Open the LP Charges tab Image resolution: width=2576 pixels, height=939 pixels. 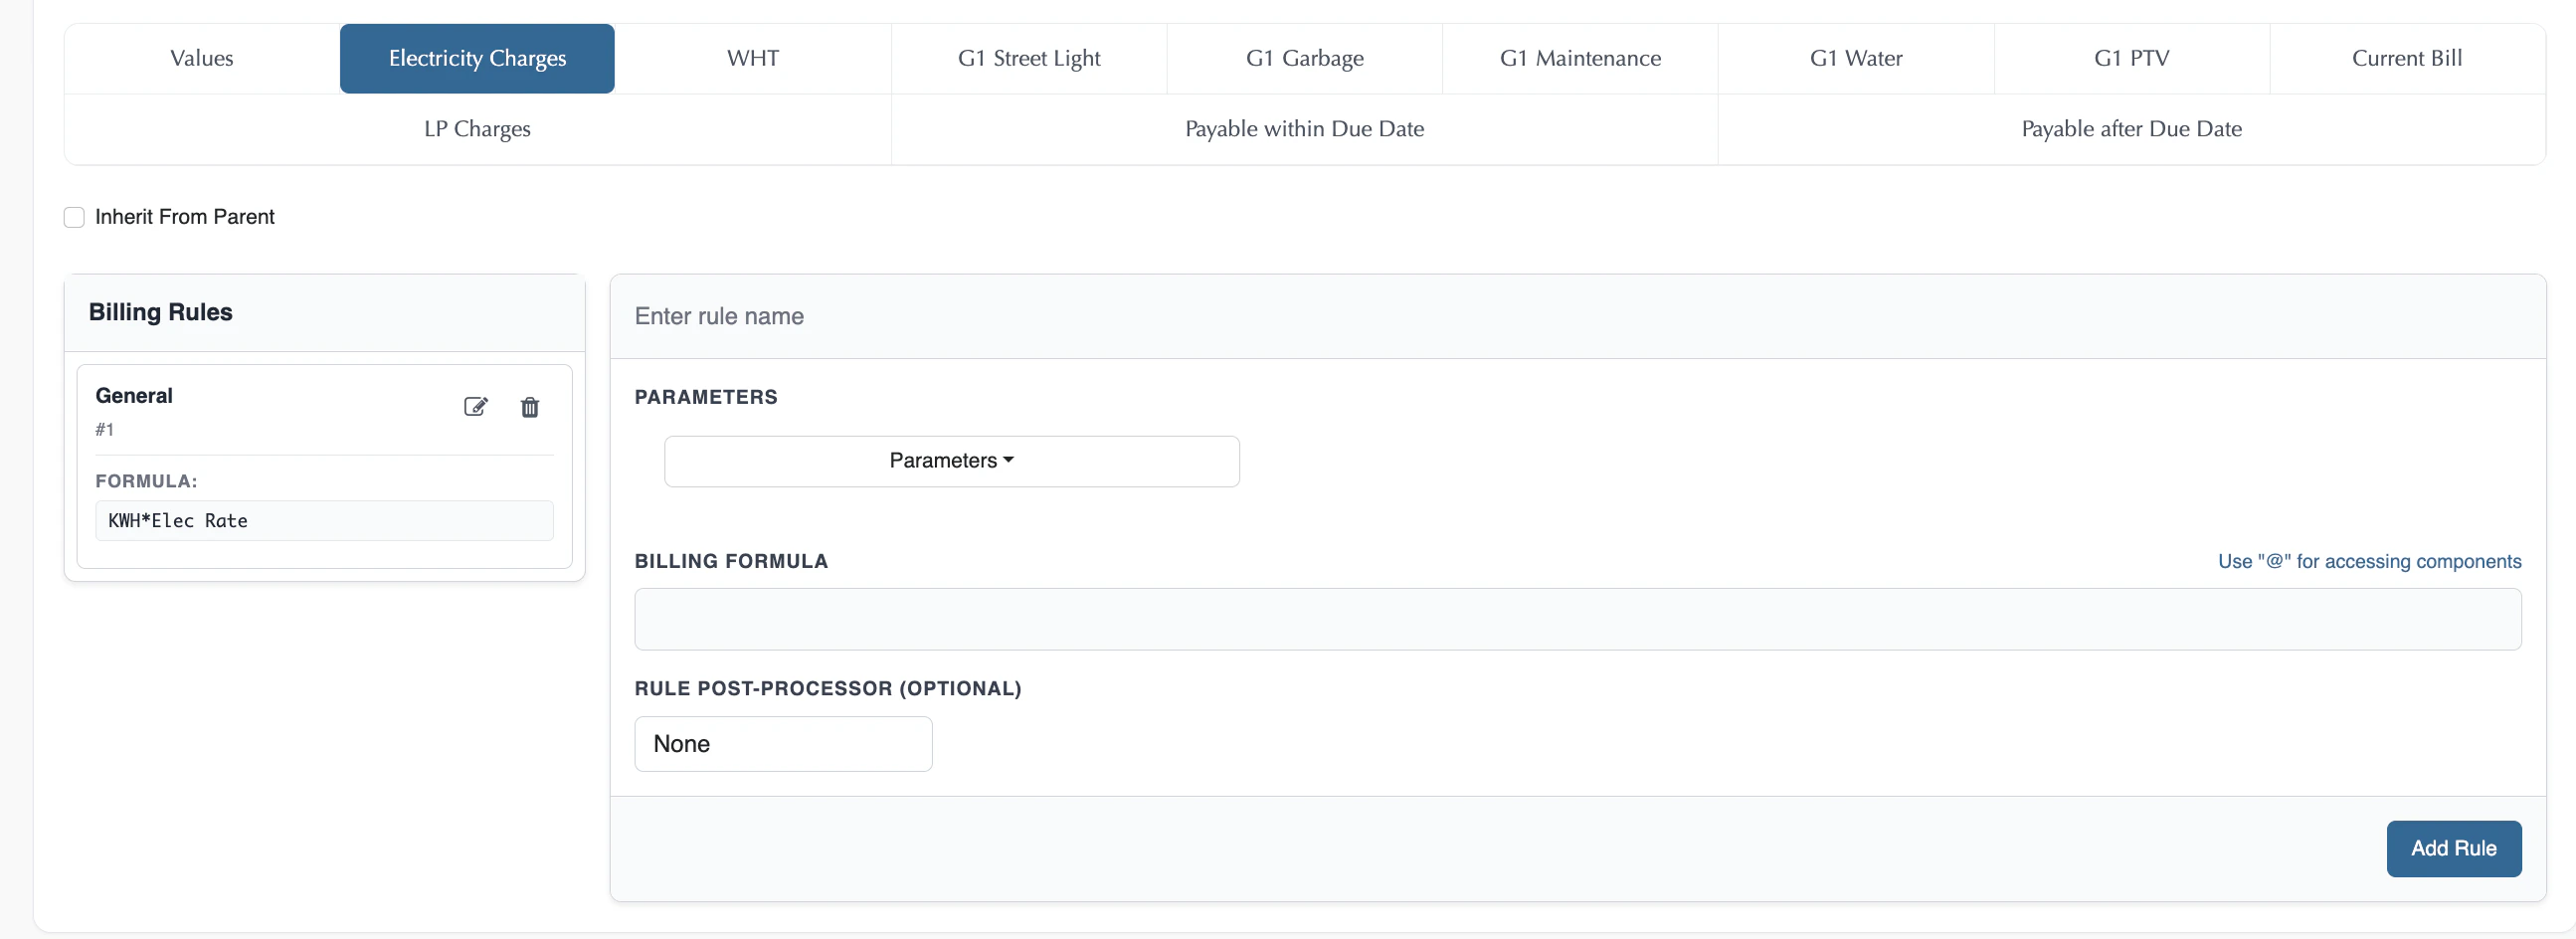(x=477, y=129)
